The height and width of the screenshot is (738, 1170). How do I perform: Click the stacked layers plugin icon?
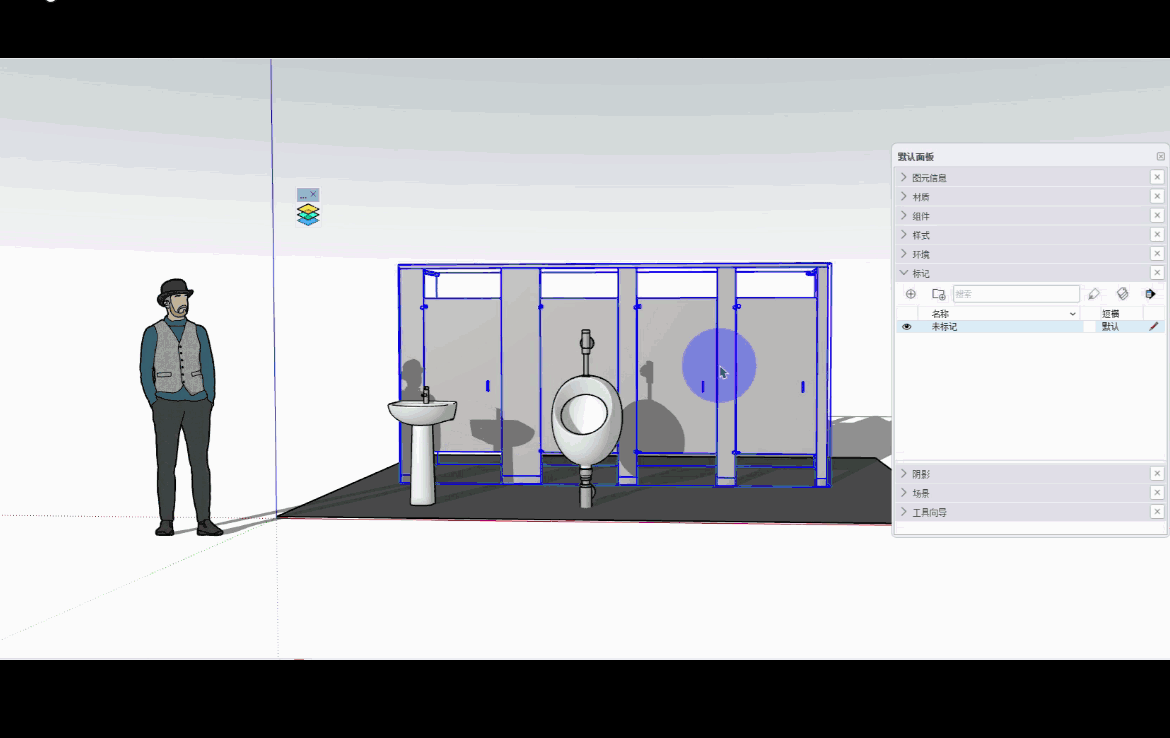pos(308,215)
